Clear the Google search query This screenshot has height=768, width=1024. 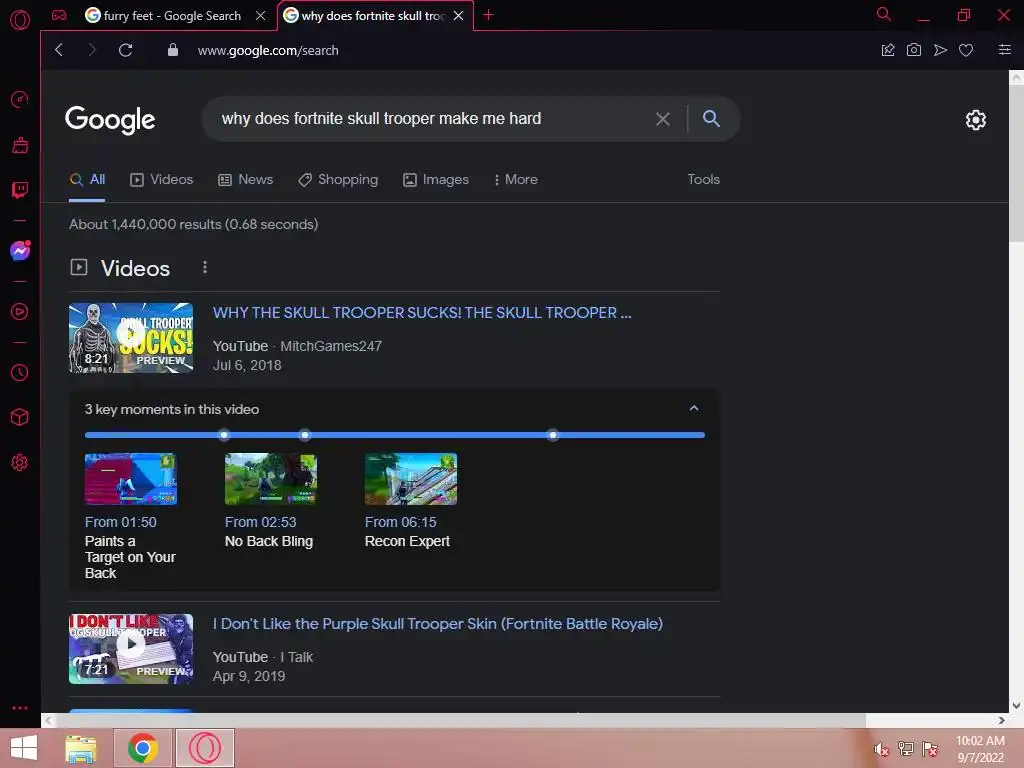click(663, 119)
